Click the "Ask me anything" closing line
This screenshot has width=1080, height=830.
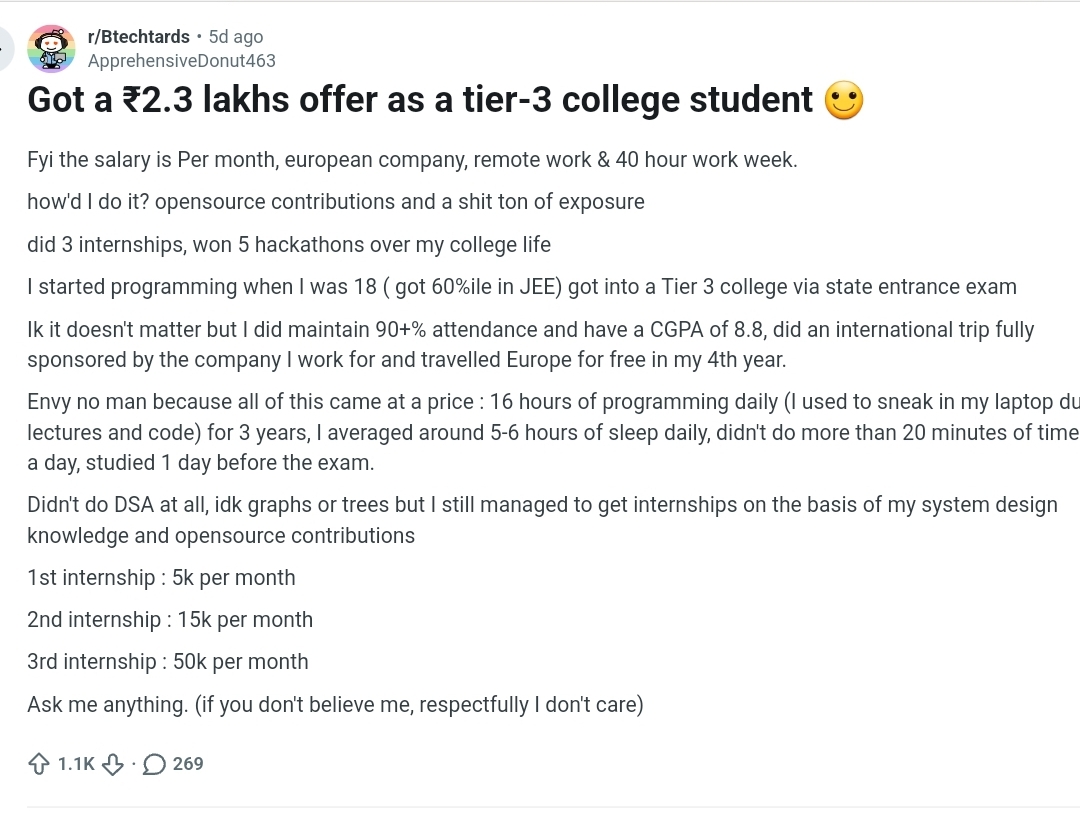coord(335,705)
